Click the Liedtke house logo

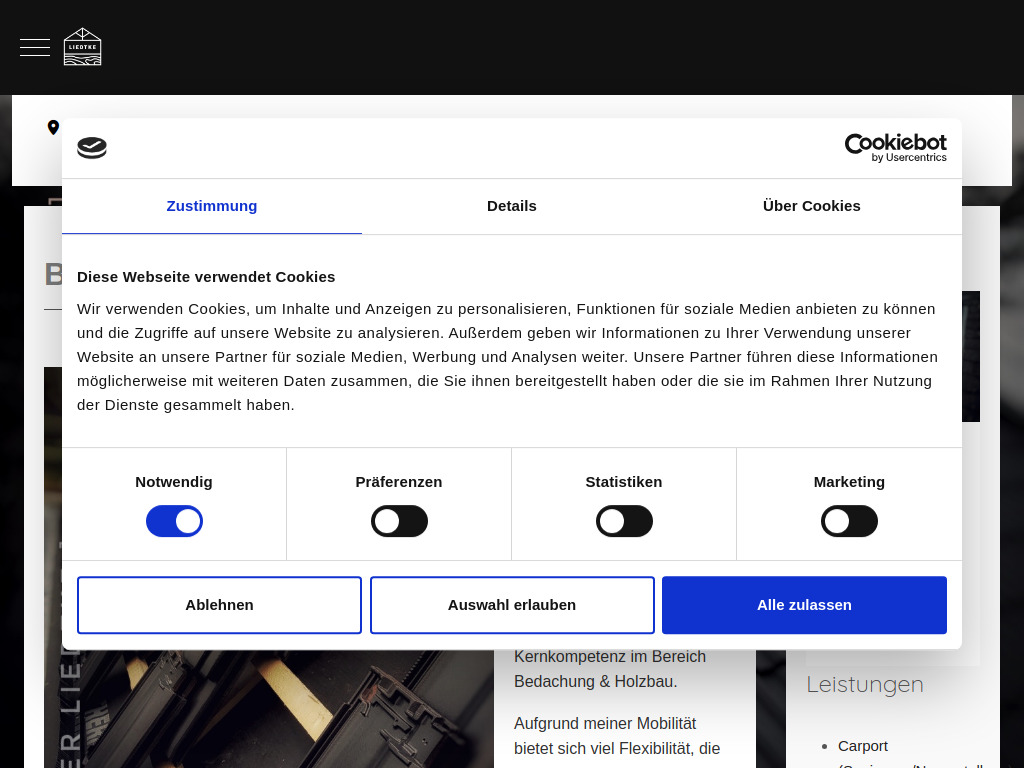coord(82,46)
